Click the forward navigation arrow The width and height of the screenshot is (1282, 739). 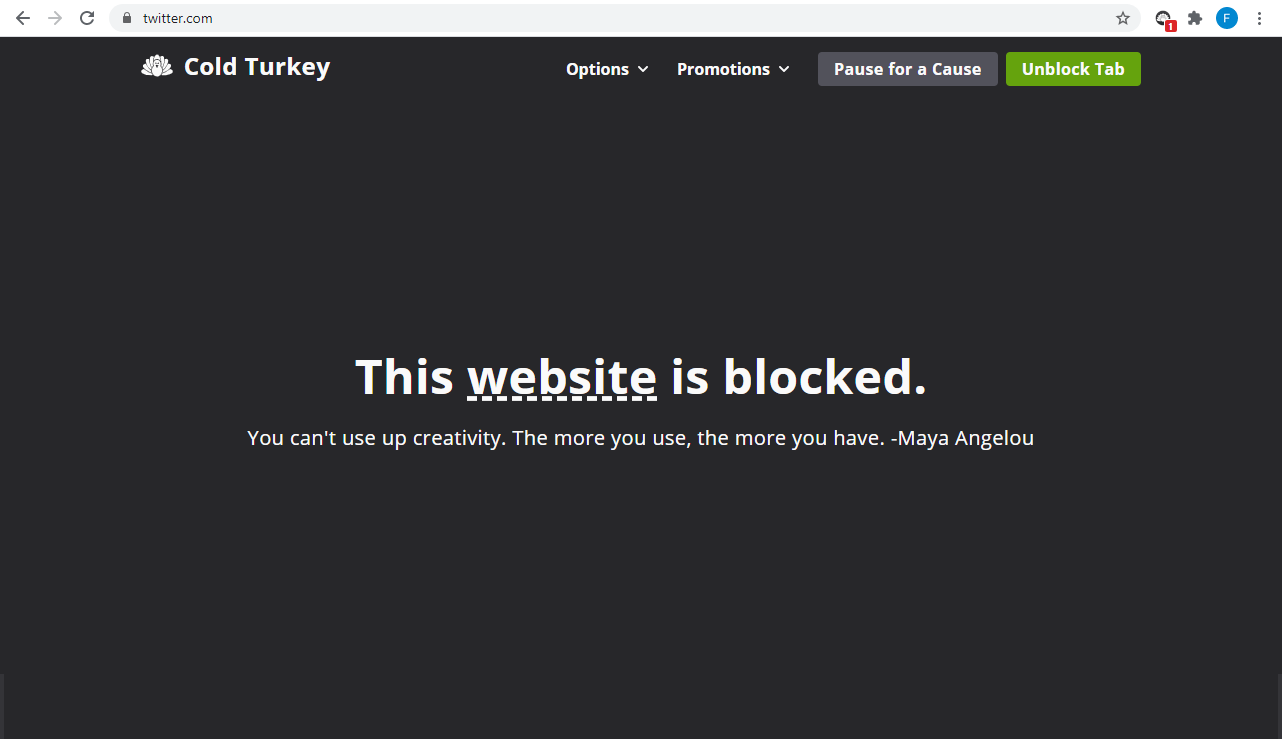[54, 17]
